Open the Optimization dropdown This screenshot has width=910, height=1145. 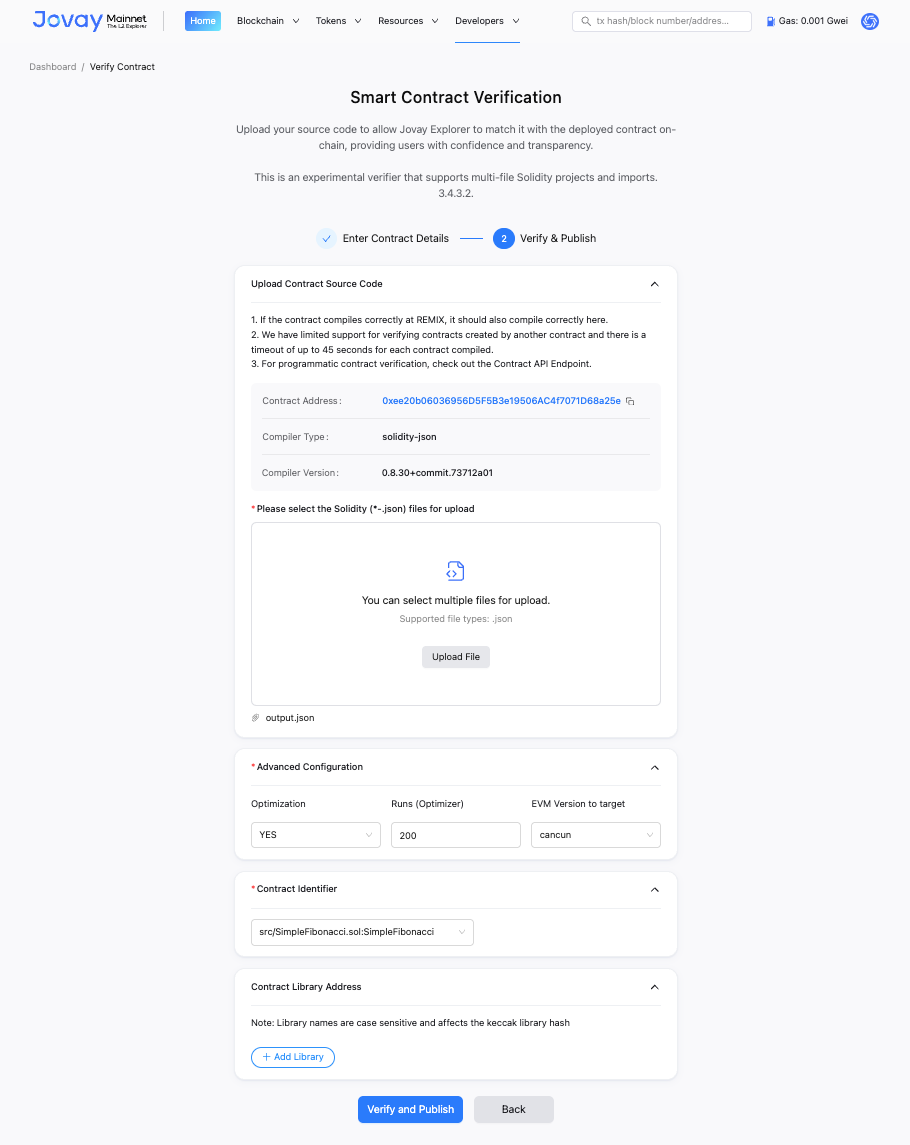[315, 835]
